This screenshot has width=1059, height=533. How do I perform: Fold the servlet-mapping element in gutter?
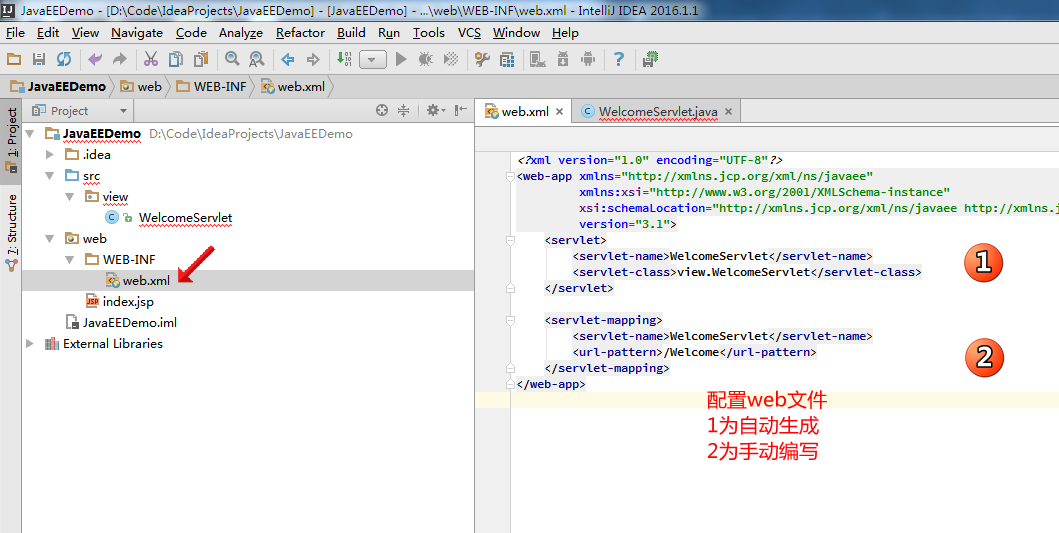click(x=511, y=320)
